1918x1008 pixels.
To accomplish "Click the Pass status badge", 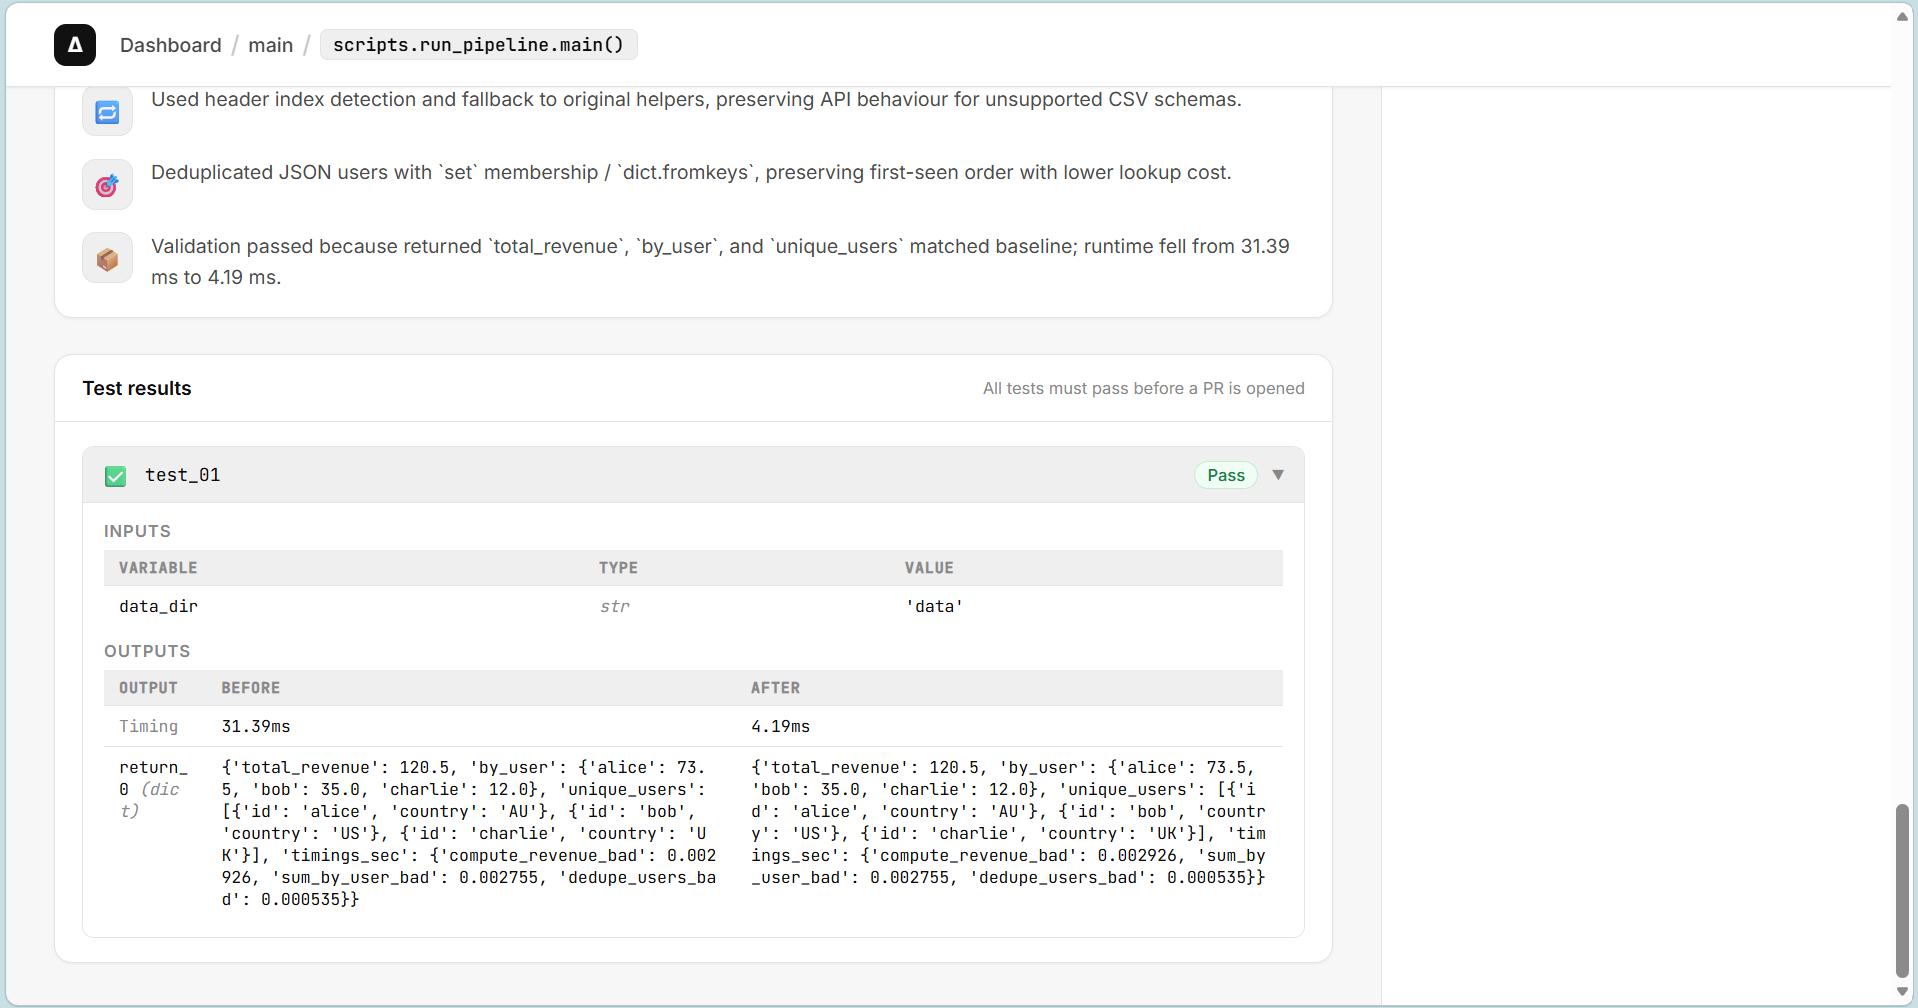I will tap(1226, 475).
